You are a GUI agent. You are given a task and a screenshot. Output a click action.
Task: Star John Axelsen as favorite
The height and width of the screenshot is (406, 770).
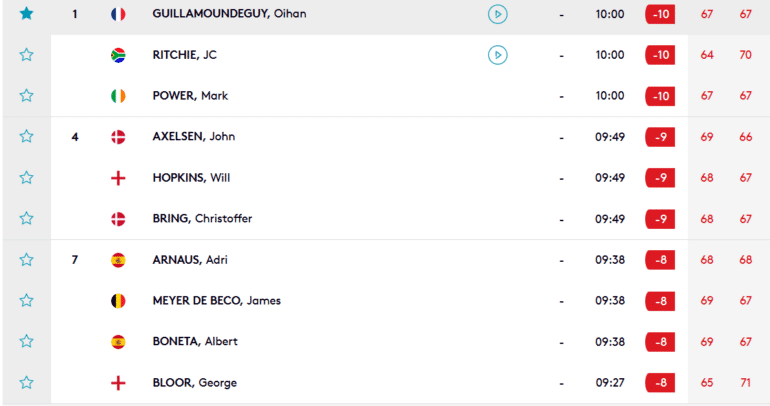(x=27, y=136)
